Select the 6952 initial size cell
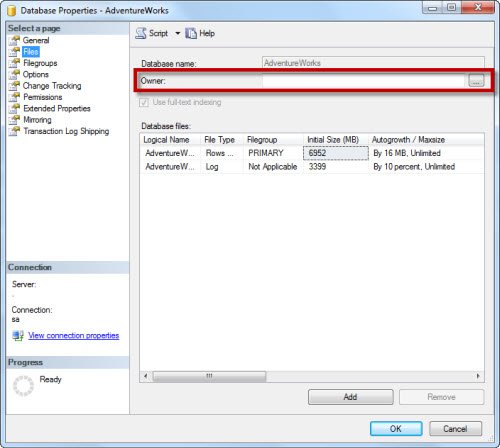The image size is (500, 448). [336, 153]
